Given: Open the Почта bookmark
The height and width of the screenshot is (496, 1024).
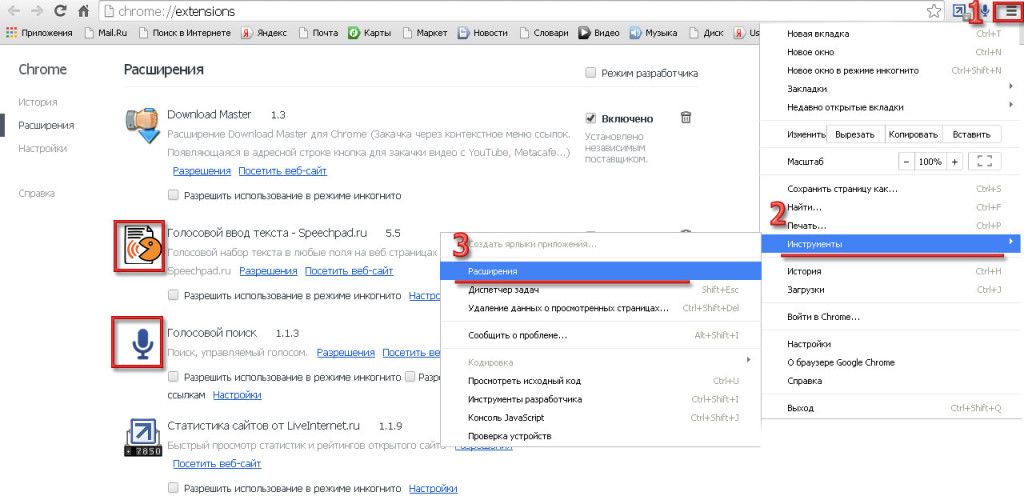Looking at the screenshot, I should coord(318,33).
